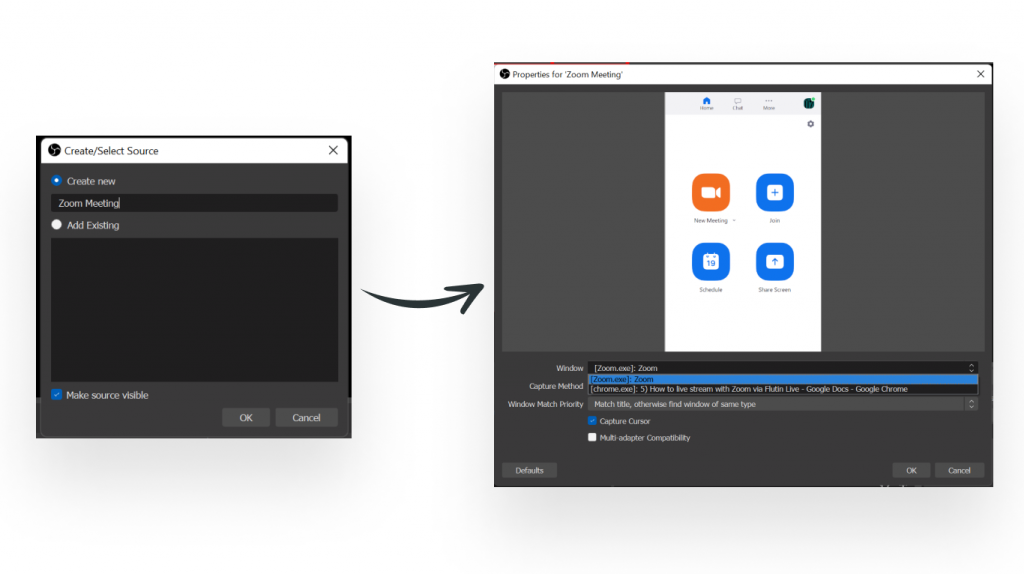This screenshot has height=574, width=1024.
Task: Click OK in Properties window
Action: pyautogui.click(x=911, y=470)
